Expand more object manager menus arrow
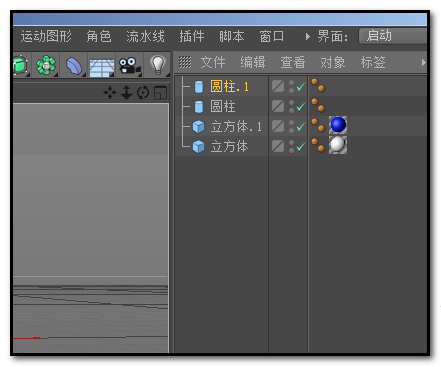 423,62
